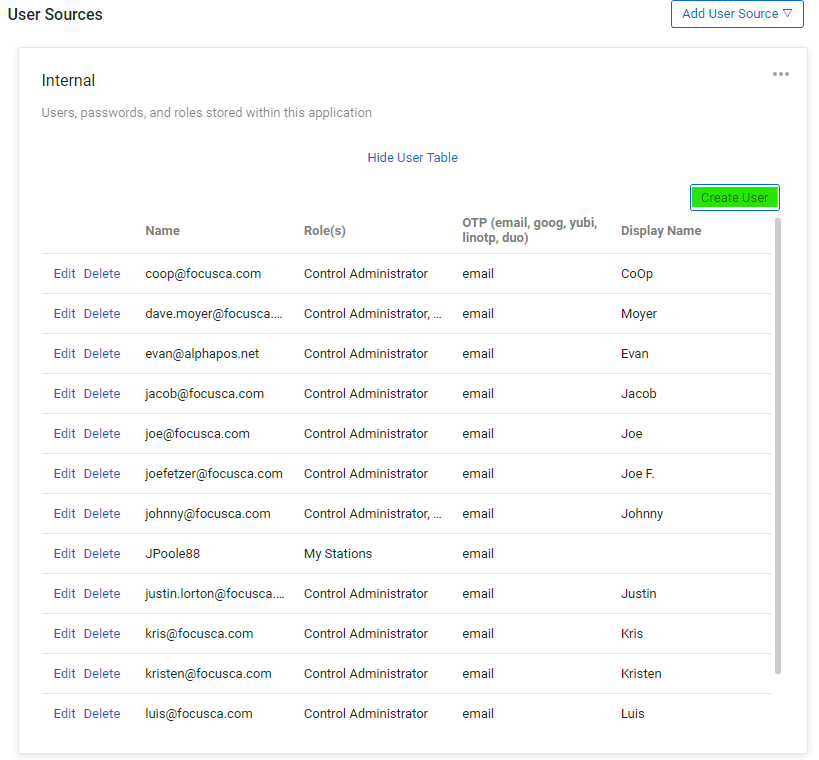
Task: Edit the user coop@focusca.com
Action: pos(64,273)
